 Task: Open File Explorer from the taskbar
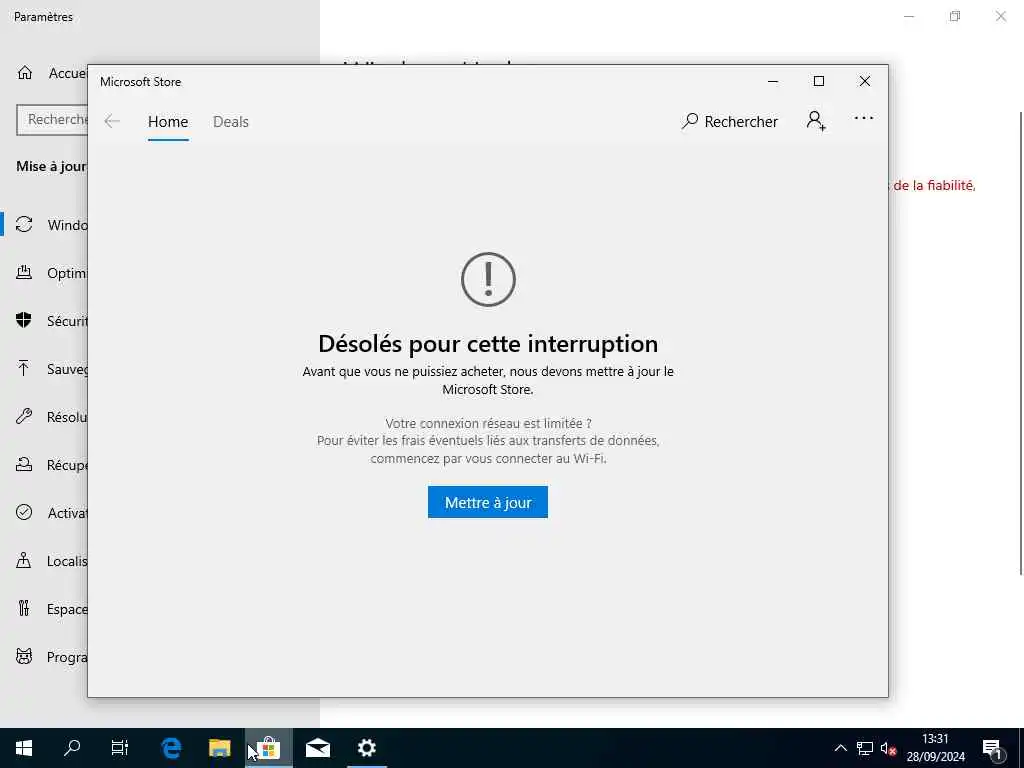(219, 748)
